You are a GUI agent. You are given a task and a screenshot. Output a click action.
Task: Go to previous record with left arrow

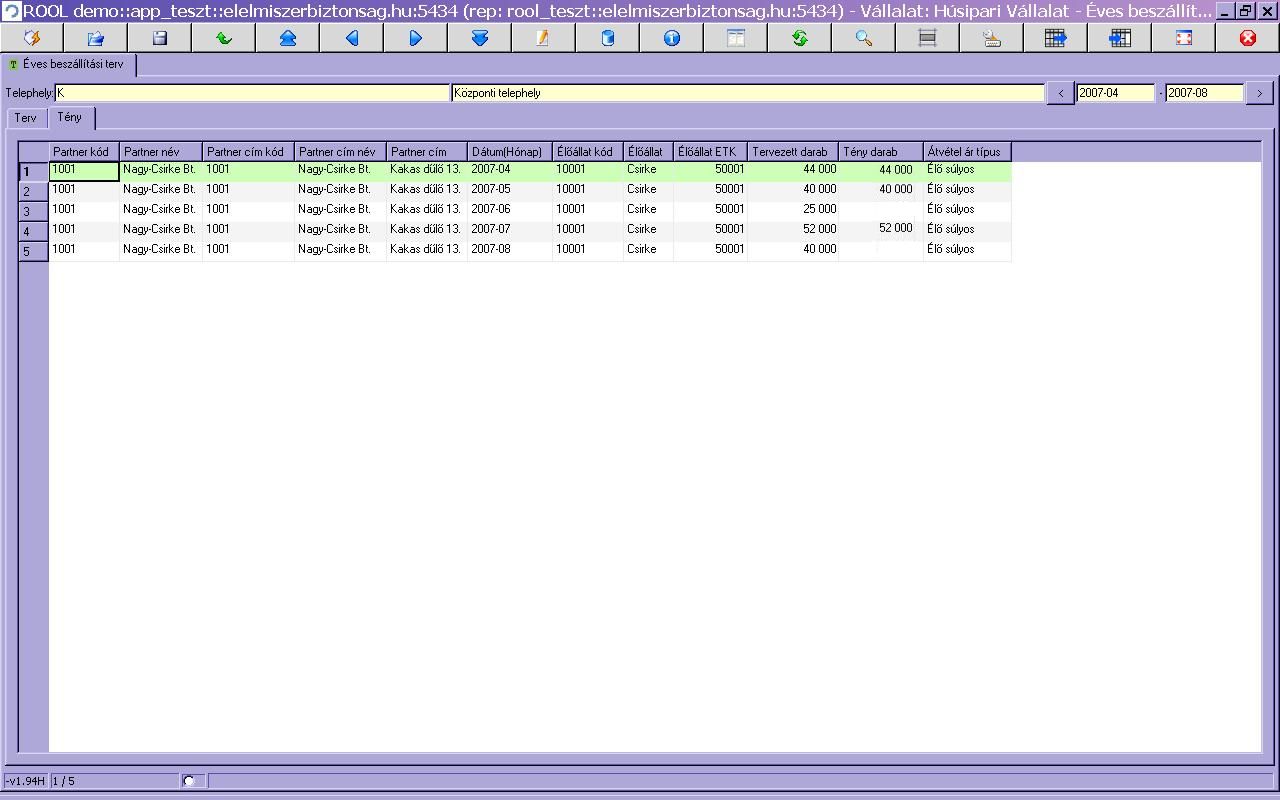352,38
